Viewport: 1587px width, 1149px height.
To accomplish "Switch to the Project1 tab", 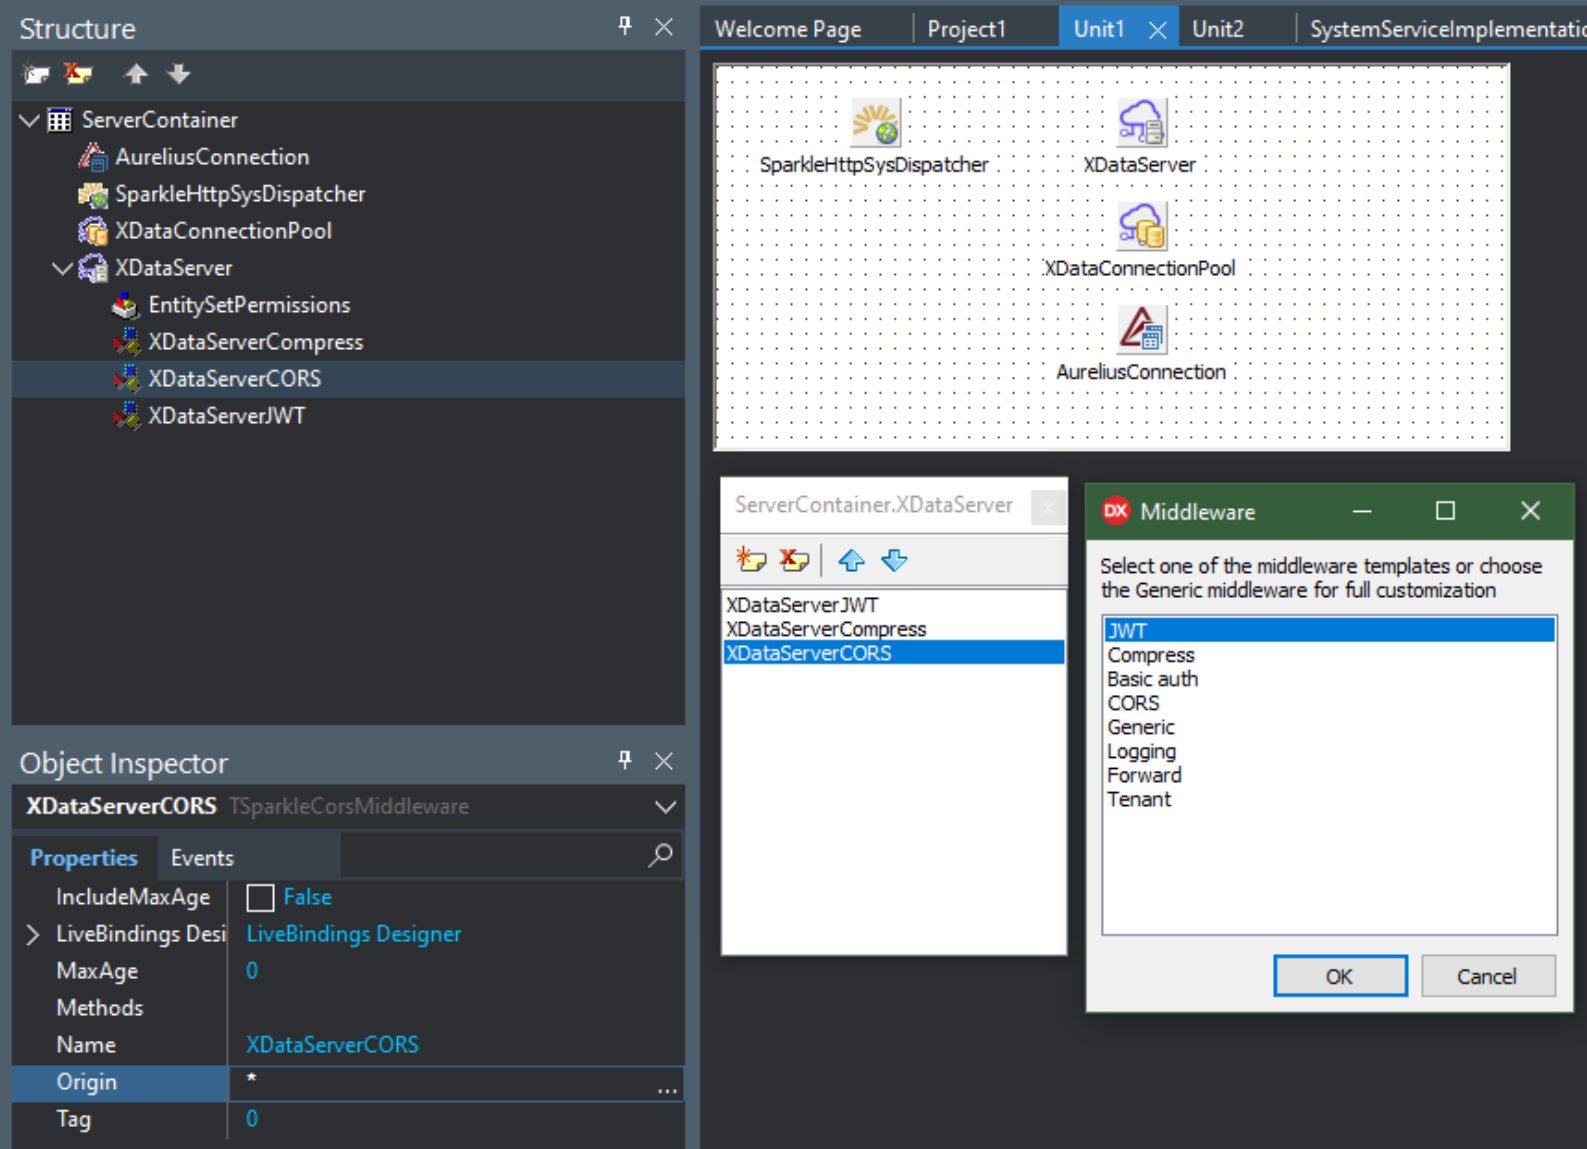I will 966,29.
